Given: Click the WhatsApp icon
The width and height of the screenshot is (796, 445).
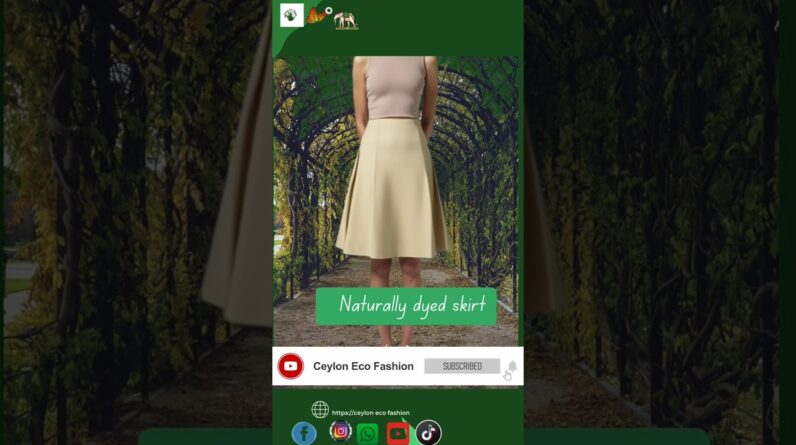Looking at the screenshot, I should [x=368, y=434].
